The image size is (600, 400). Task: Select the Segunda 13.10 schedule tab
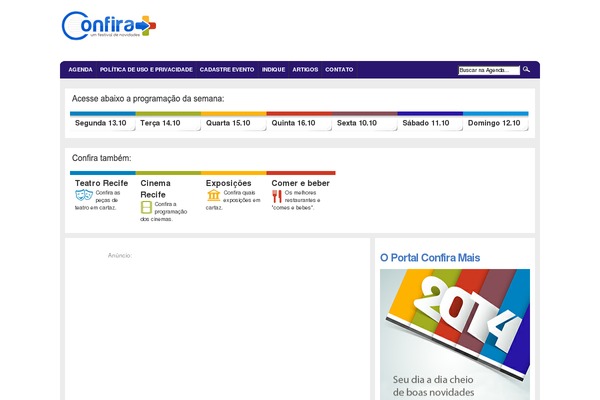tap(103, 123)
